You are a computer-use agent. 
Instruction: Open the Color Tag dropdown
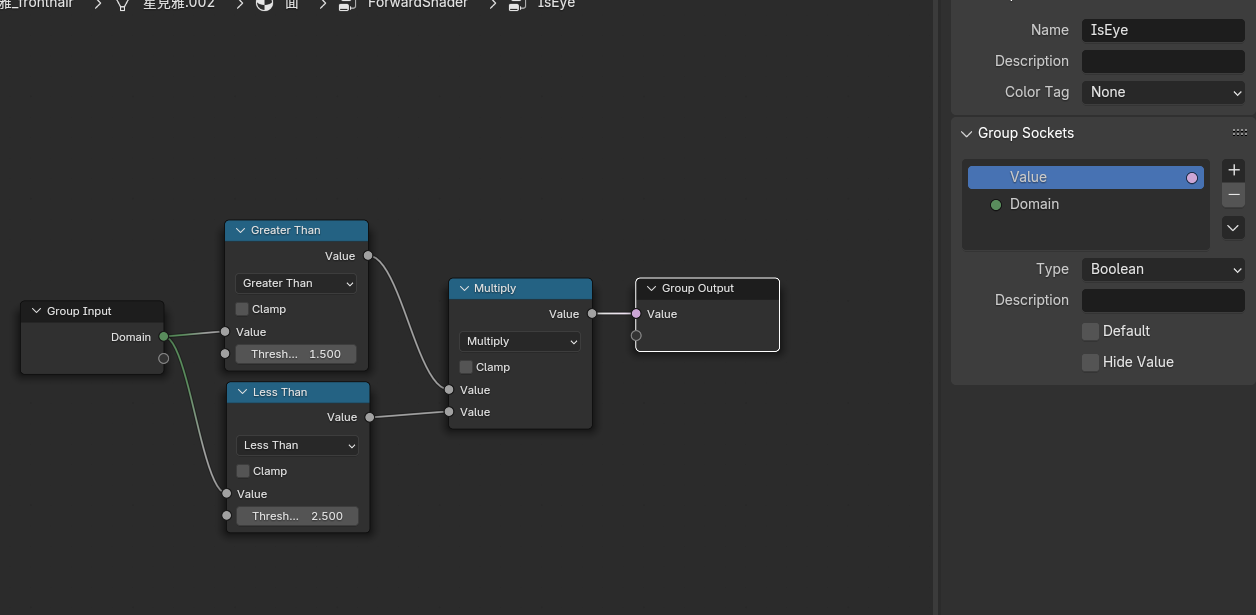click(x=1162, y=92)
